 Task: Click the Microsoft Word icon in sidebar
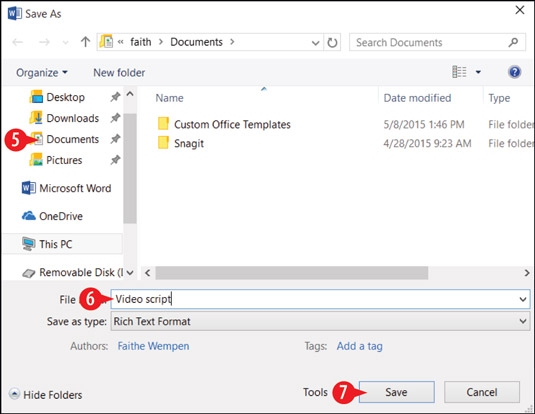coord(28,188)
